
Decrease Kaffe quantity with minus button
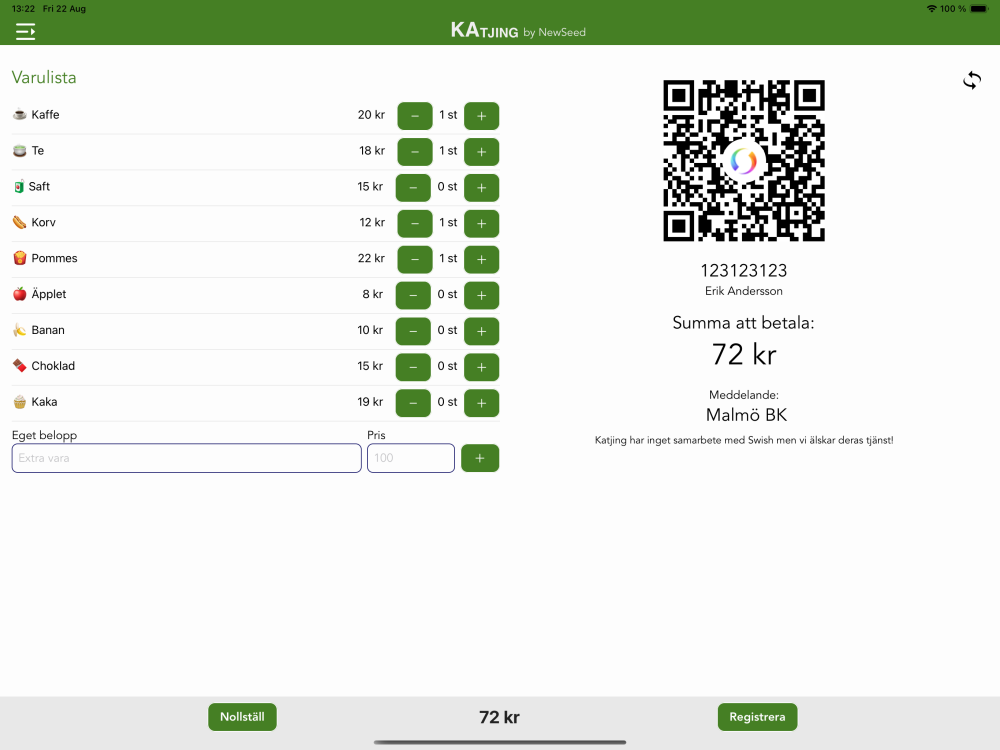coord(415,116)
